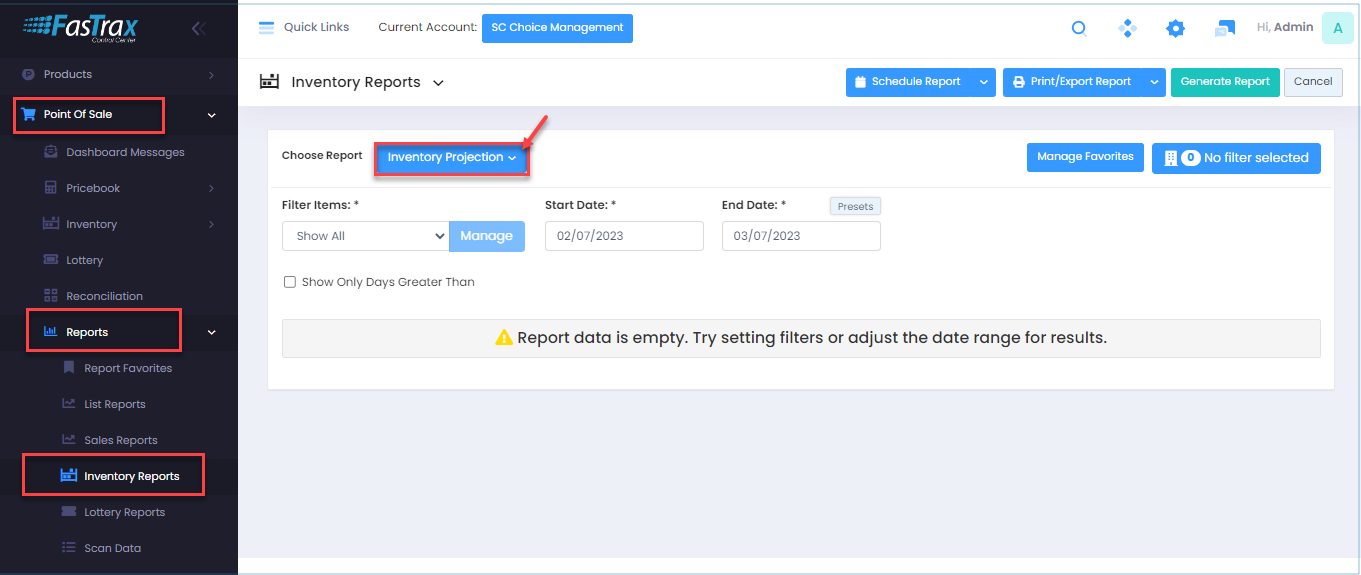Open the Filter Items Show All dropdown
The width and height of the screenshot is (1361, 575).
pos(365,236)
